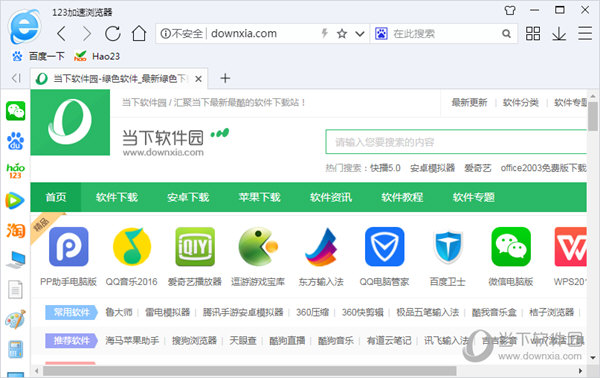
Task: Open the downloads manager arrow icon
Action: tap(559, 34)
